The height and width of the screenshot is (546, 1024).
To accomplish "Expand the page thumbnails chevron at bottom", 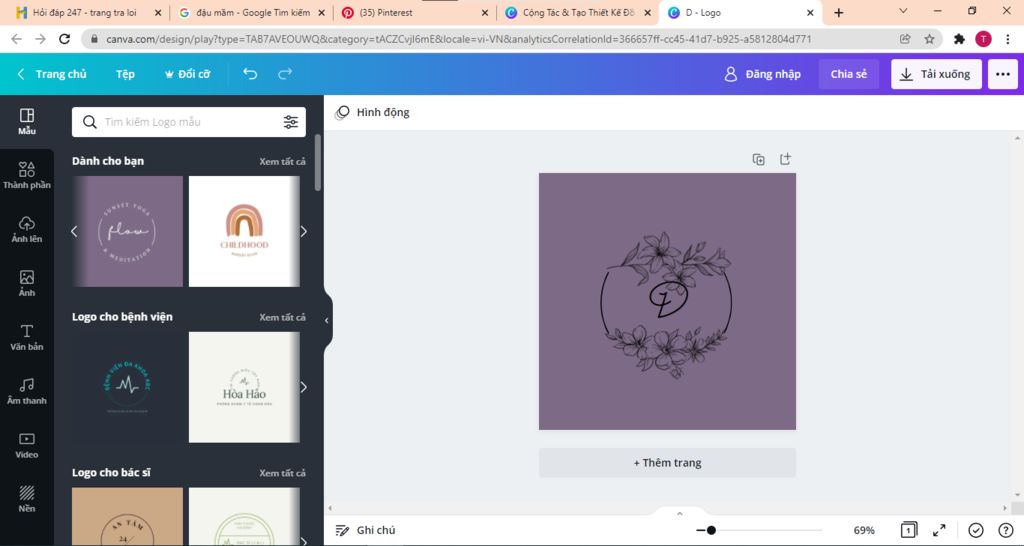I will click(x=679, y=514).
